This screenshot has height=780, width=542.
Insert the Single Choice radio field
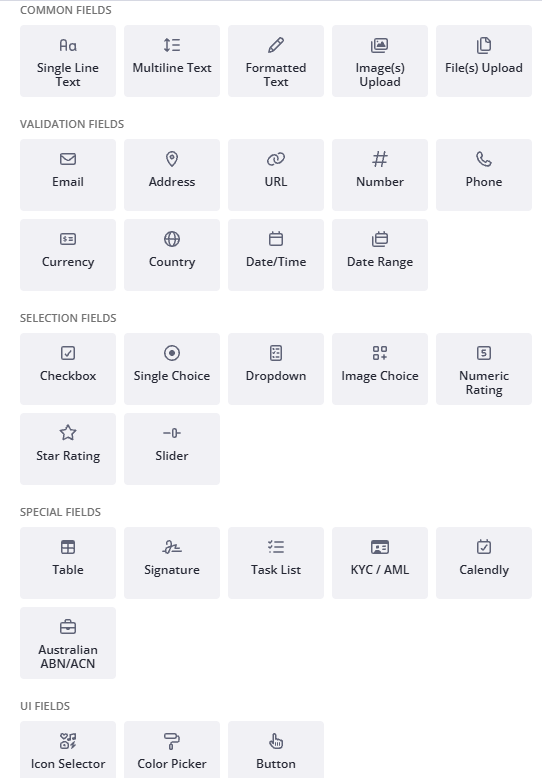coord(172,369)
